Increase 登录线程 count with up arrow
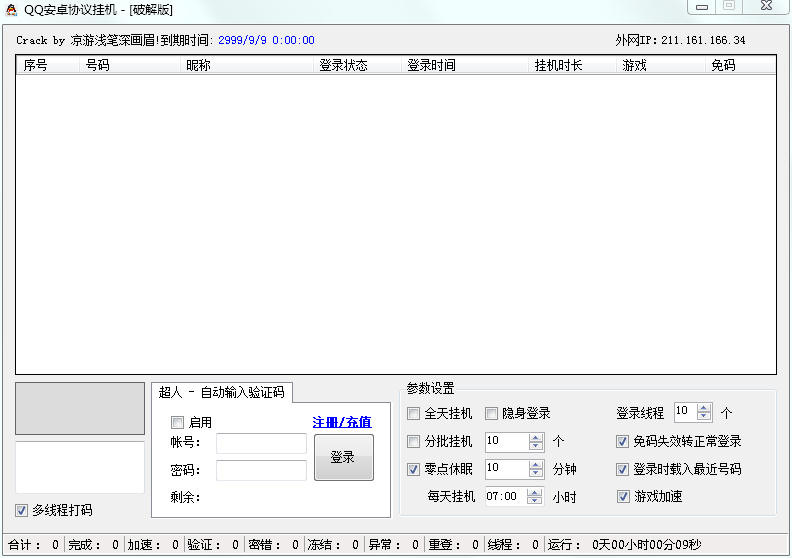 click(x=705, y=408)
